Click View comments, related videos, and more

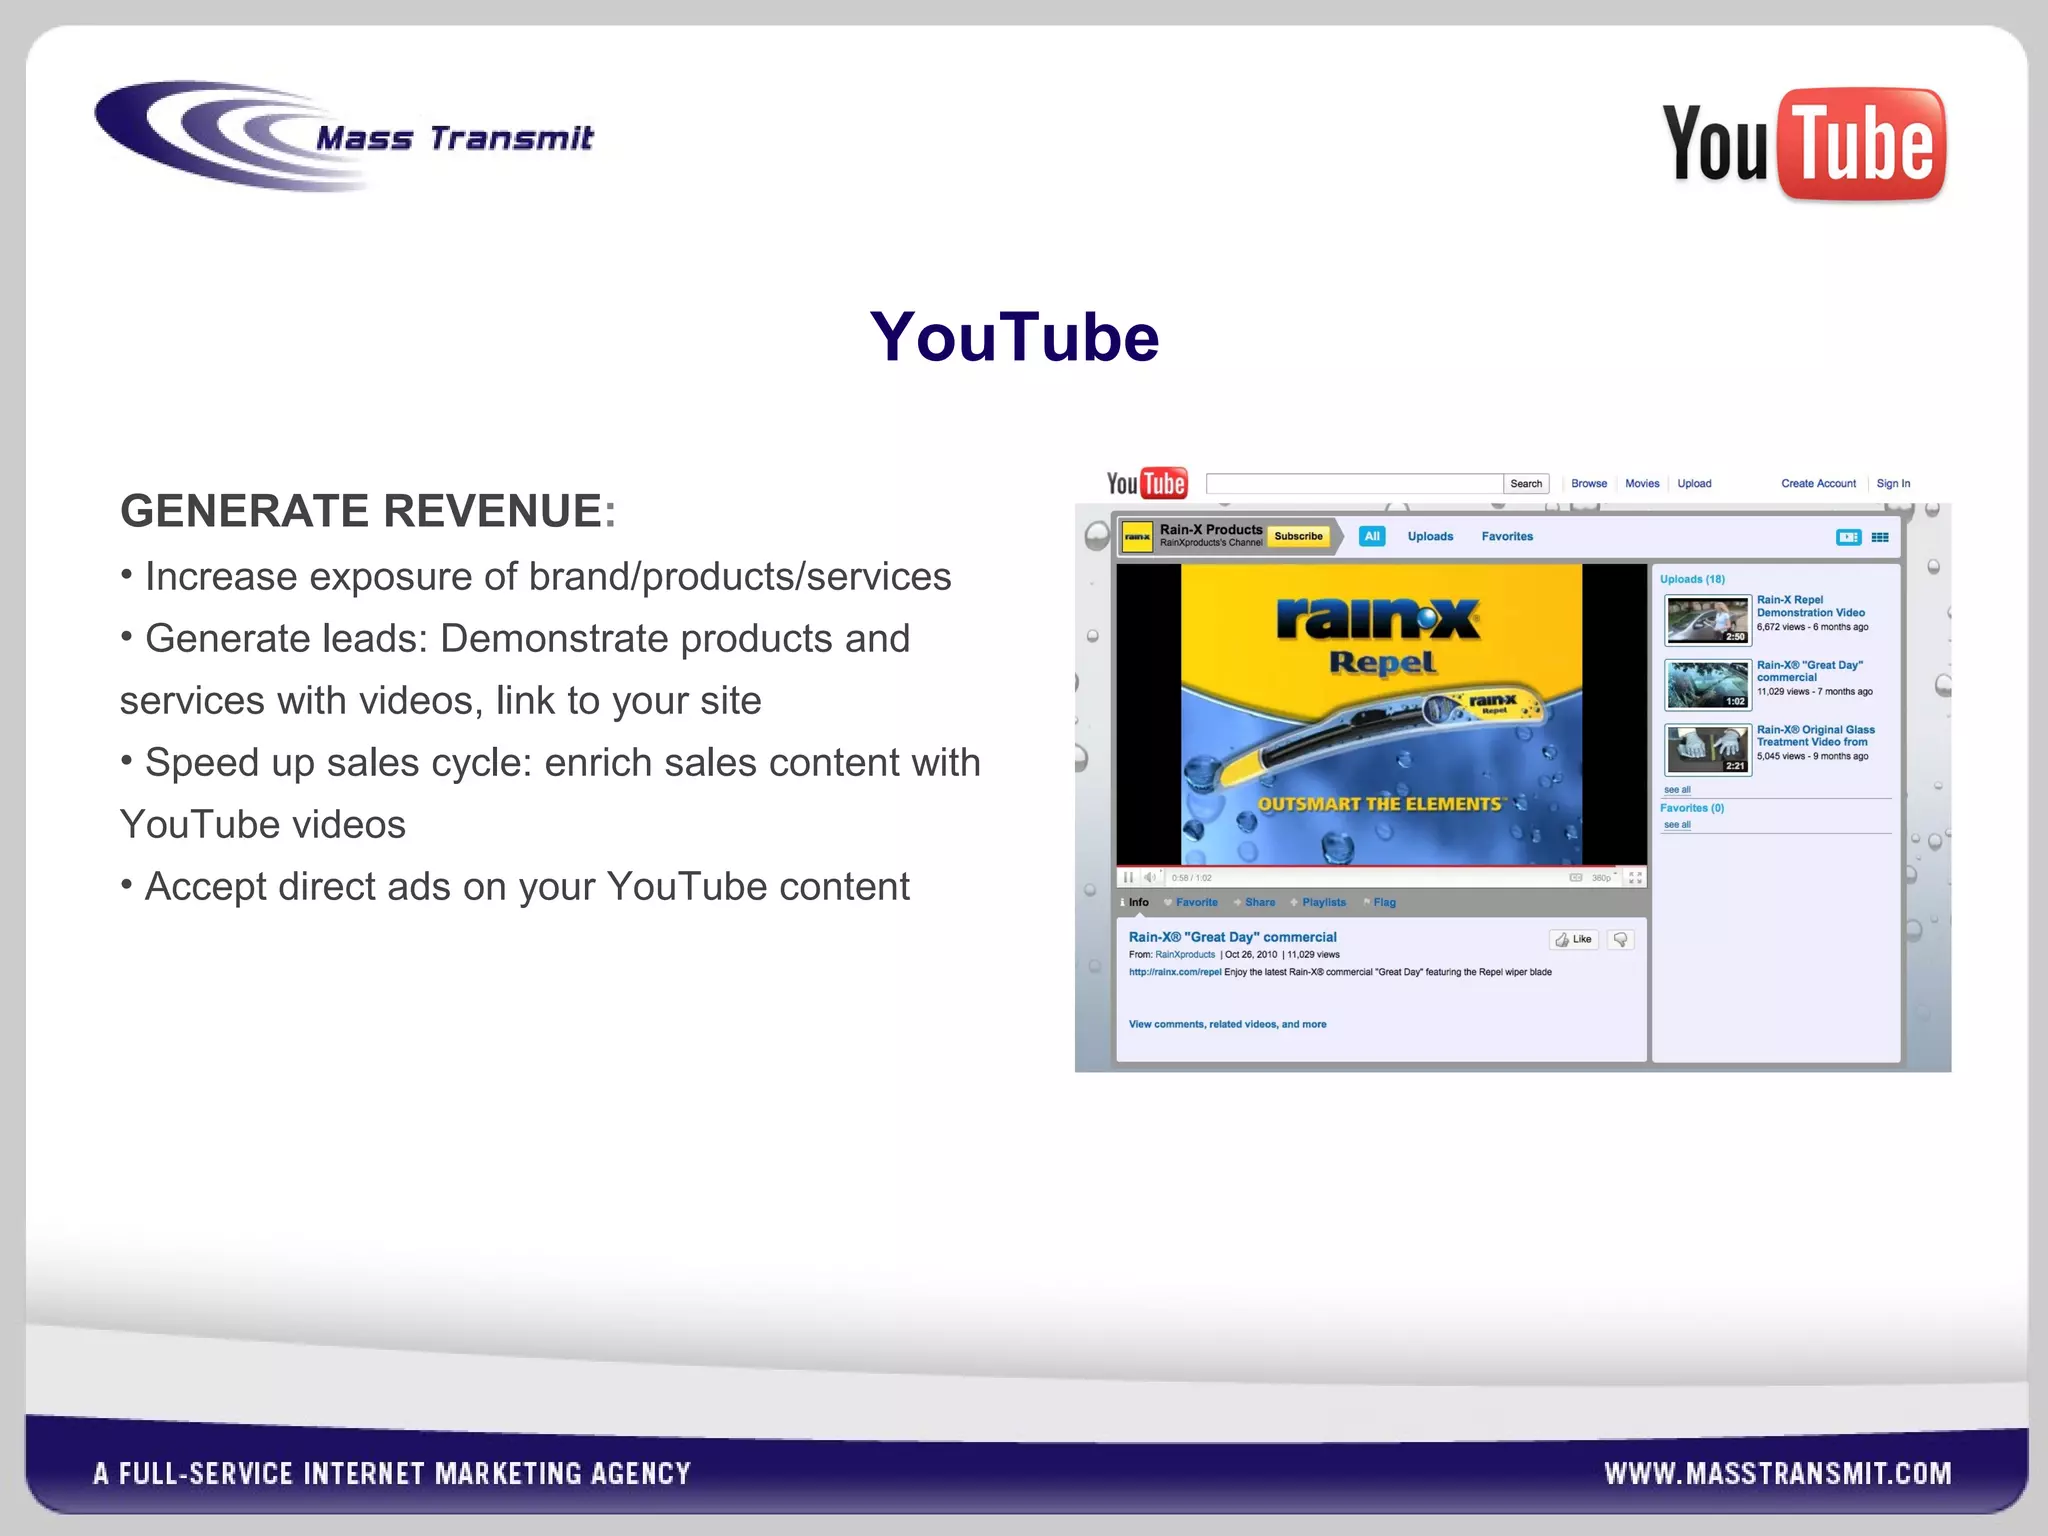[x=1227, y=1024]
